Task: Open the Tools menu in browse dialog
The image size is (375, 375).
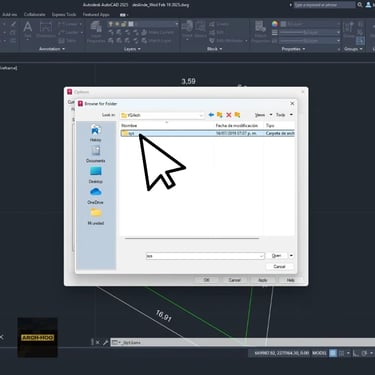Action: (x=284, y=115)
